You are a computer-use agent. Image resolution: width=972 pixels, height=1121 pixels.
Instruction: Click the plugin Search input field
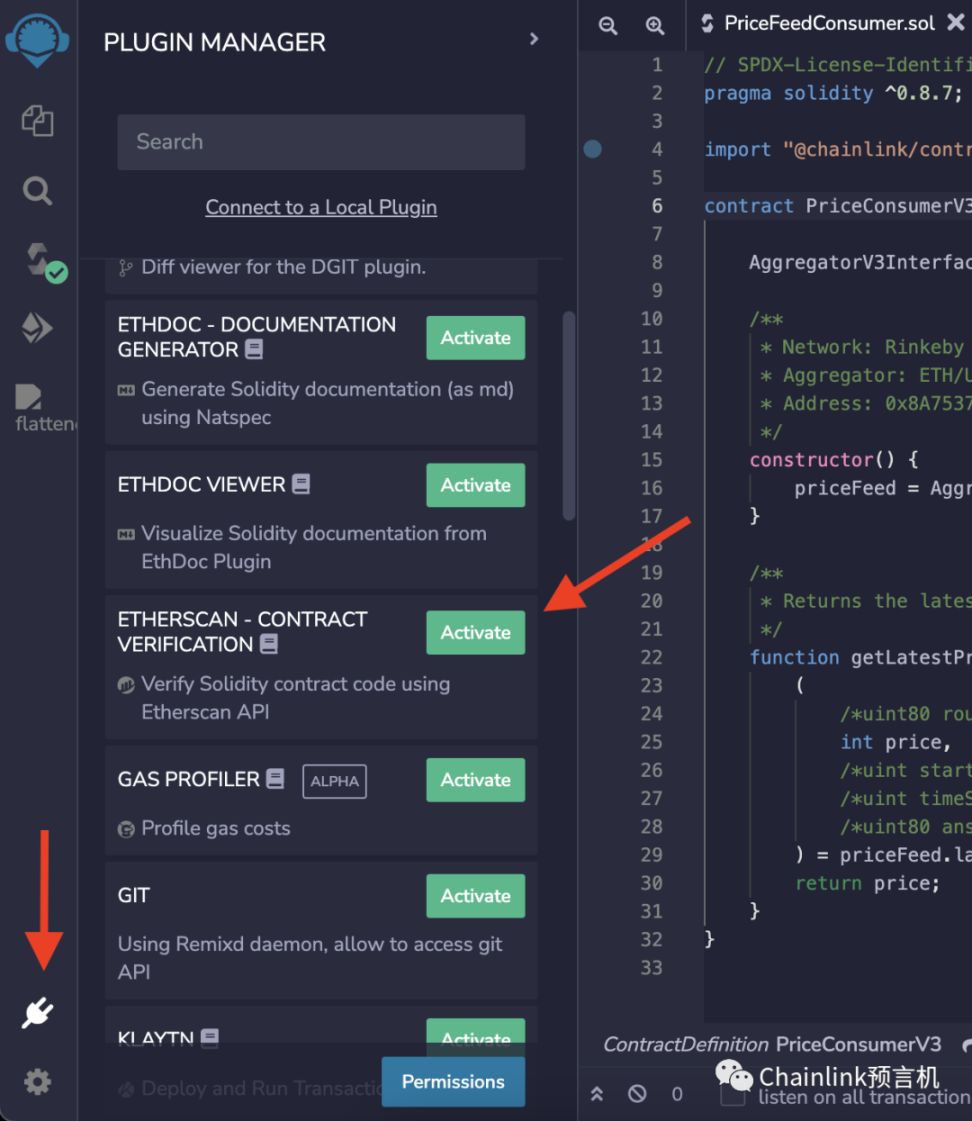(x=321, y=142)
